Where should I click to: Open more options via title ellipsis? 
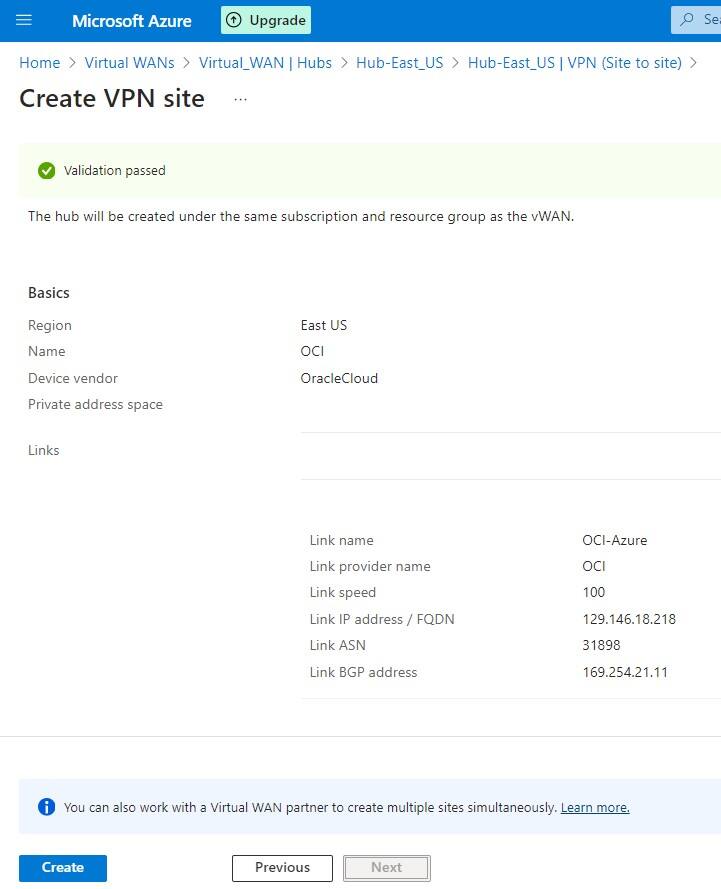tap(239, 100)
